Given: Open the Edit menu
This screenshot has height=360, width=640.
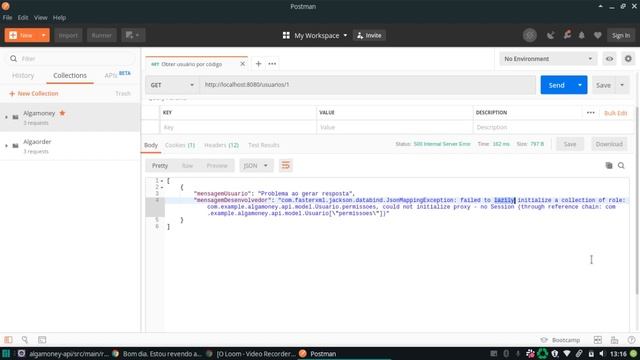Looking at the screenshot, I should pos(23,18).
